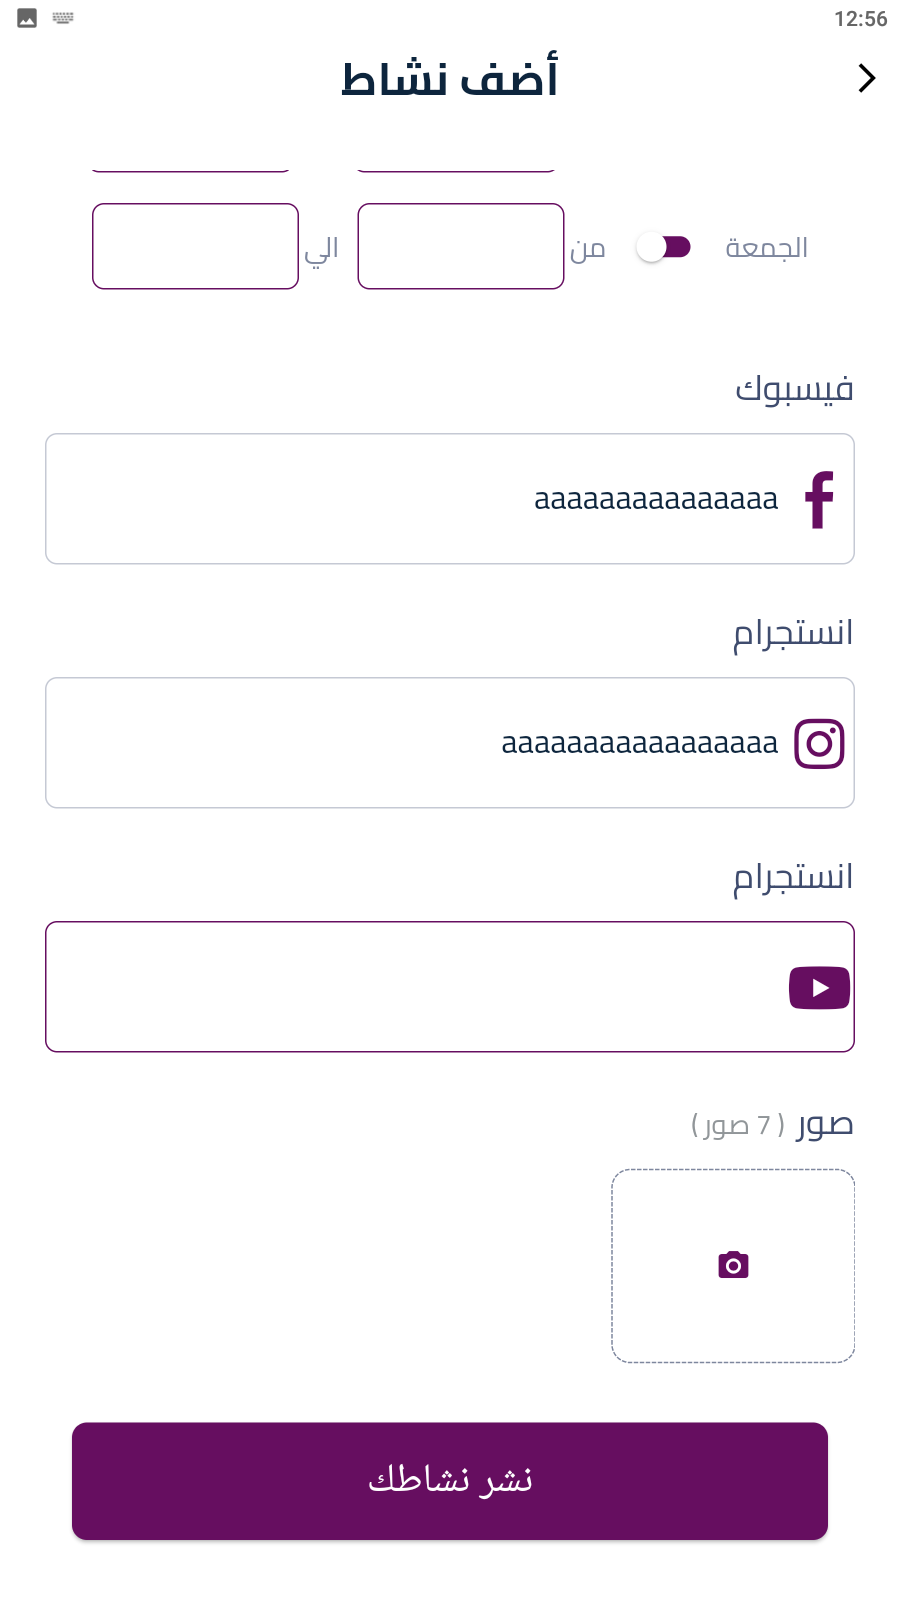
Task: Tap the image notification icon in status bar
Action: (x=27, y=18)
